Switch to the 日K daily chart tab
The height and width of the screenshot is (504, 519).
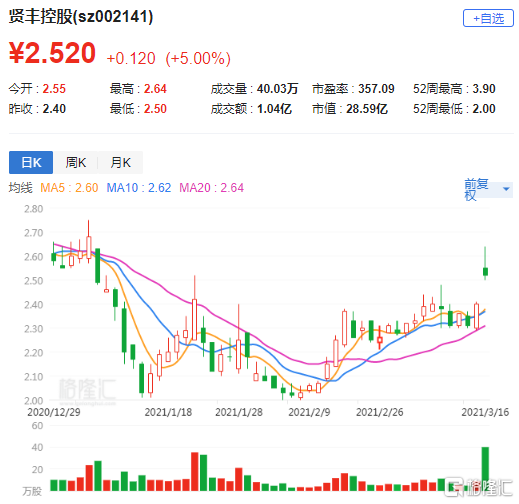coord(31,162)
